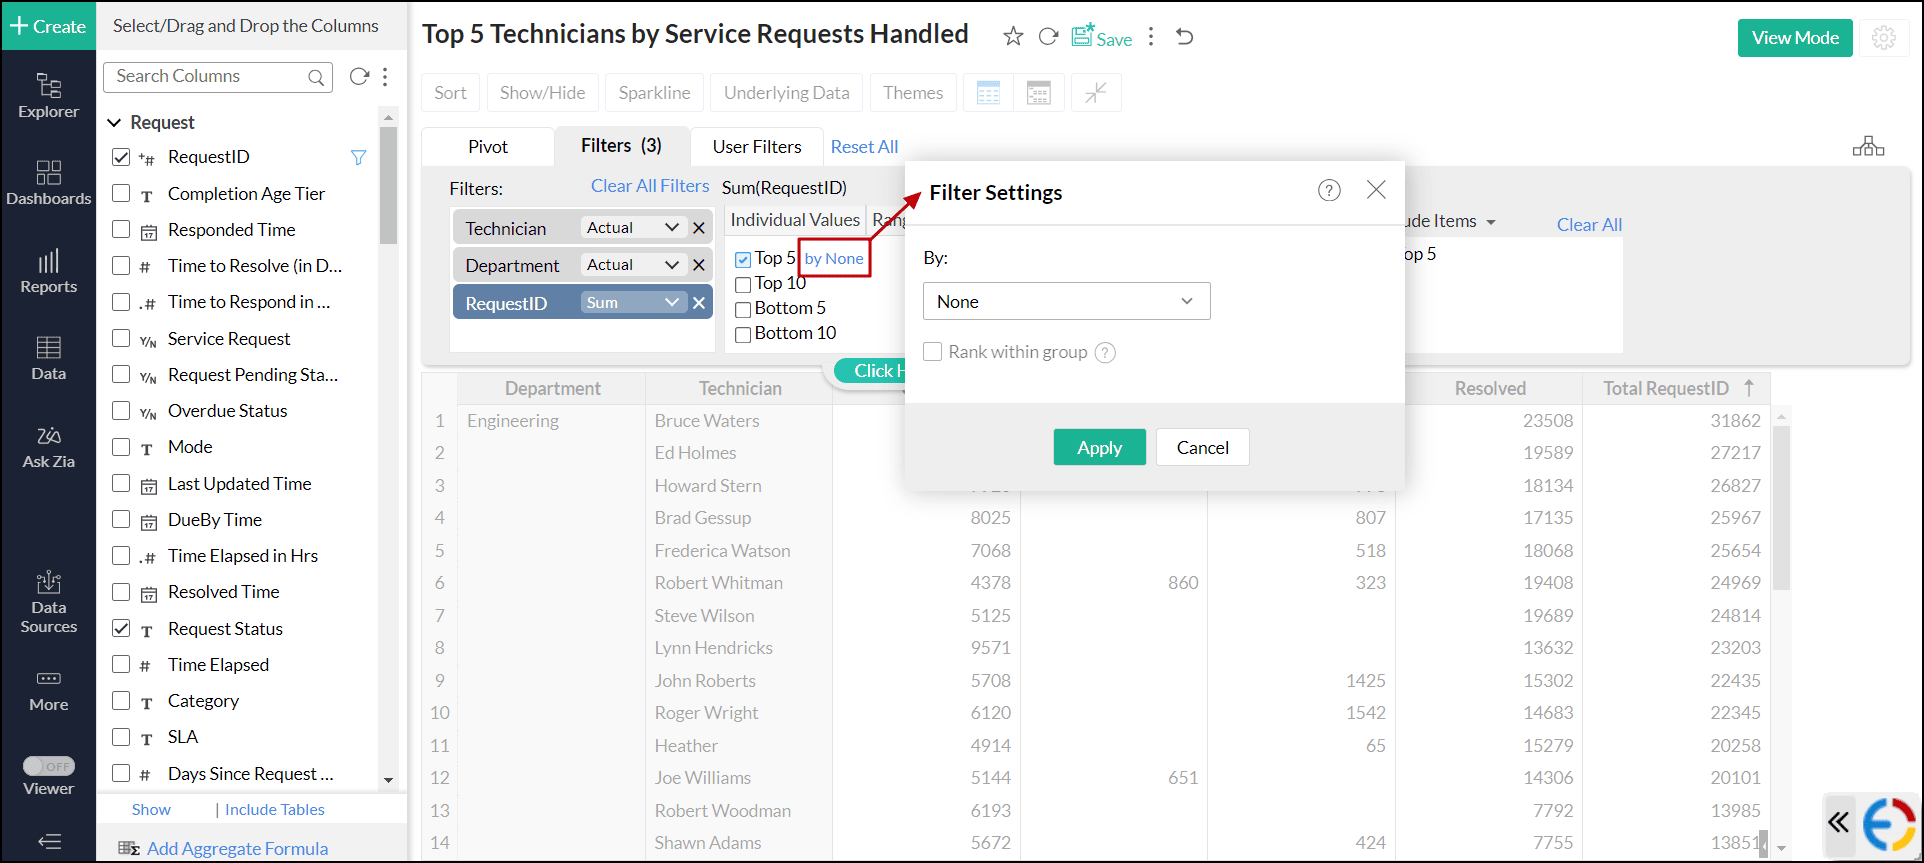Click the Clear All Filters link
Image resolution: width=1924 pixels, height=863 pixels.
click(649, 186)
